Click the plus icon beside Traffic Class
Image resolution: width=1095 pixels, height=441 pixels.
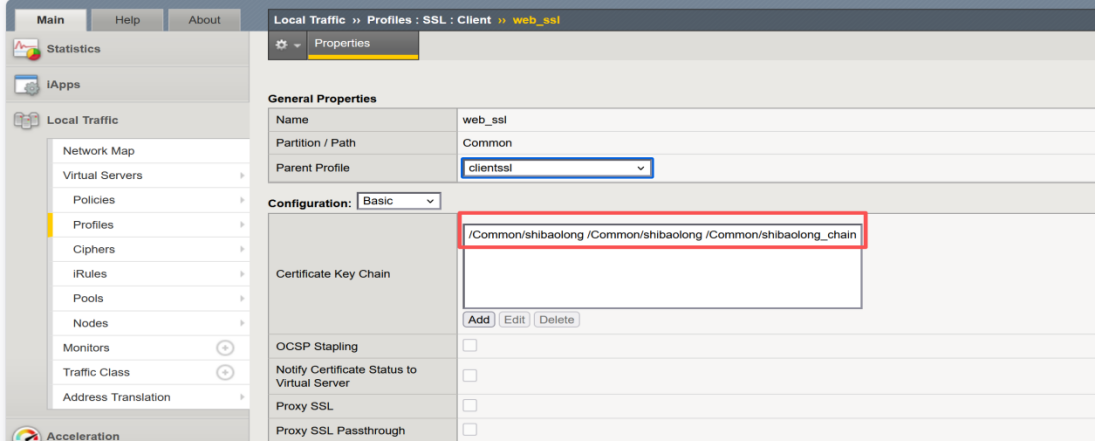point(225,372)
